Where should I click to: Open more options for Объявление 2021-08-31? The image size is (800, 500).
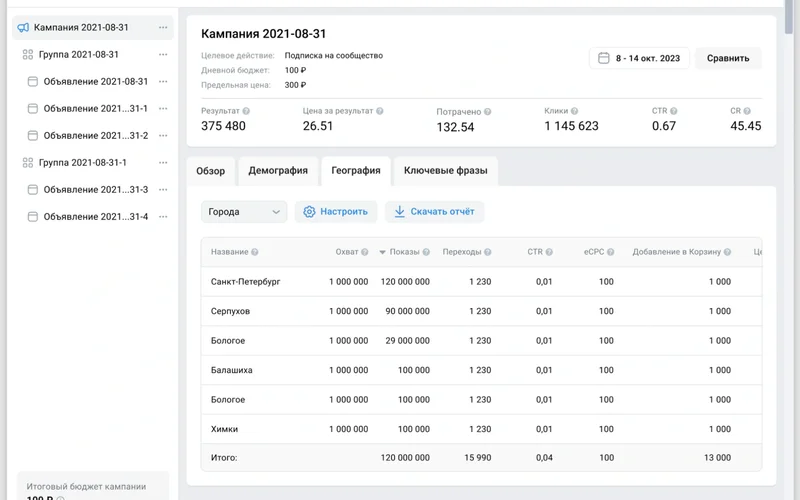coord(163,82)
